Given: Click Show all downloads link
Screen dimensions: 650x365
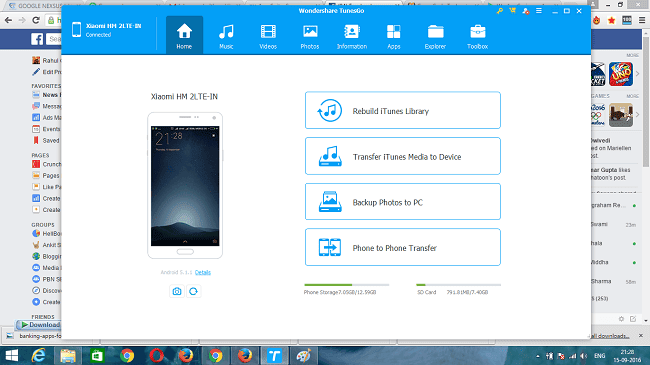Looking at the screenshot, I should (x=610, y=336).
